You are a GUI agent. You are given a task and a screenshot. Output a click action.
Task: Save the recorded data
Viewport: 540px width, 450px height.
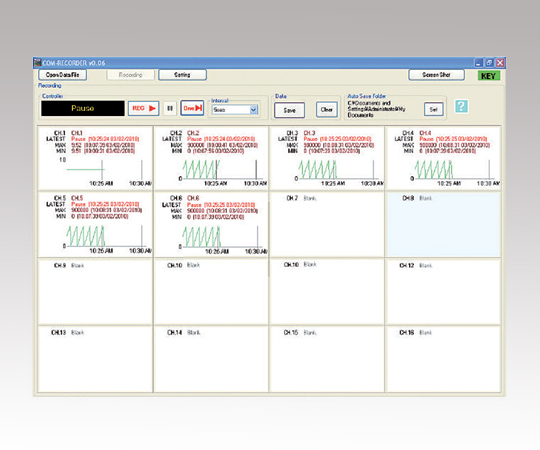tap(289, 110)
